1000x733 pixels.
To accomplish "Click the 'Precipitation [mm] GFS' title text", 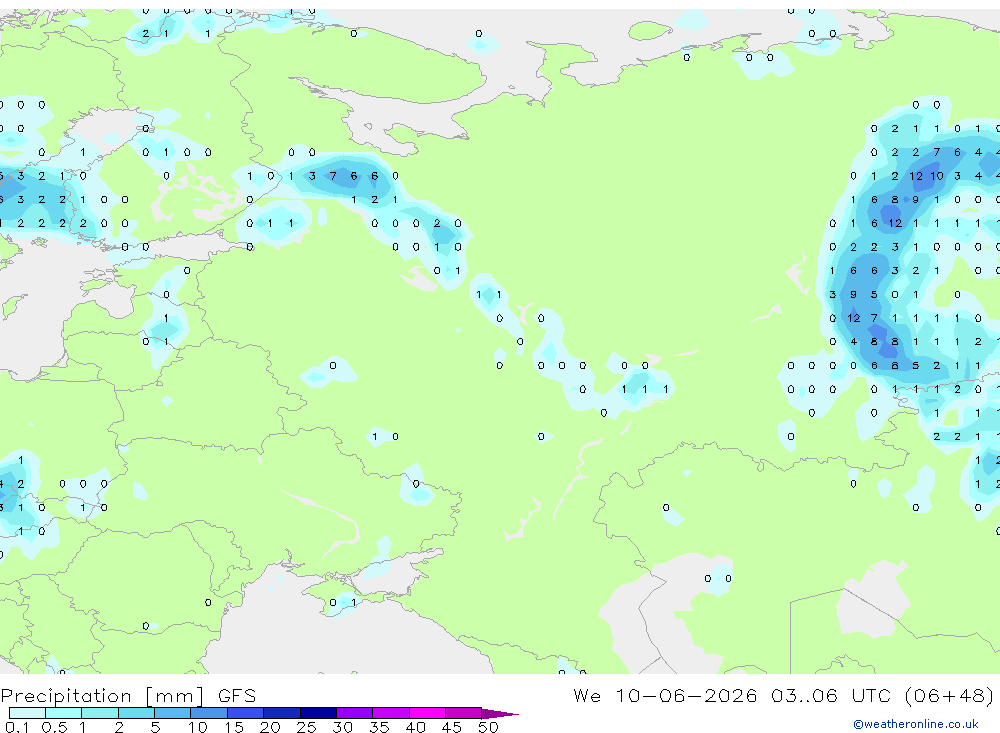I will (x=128, y=696).
